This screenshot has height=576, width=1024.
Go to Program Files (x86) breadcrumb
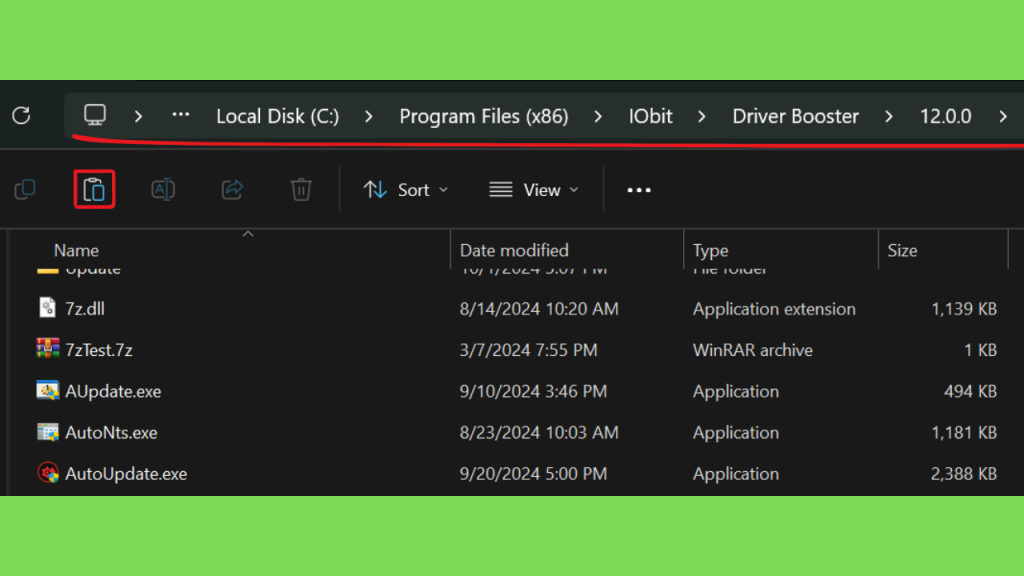tap(484, 116)
